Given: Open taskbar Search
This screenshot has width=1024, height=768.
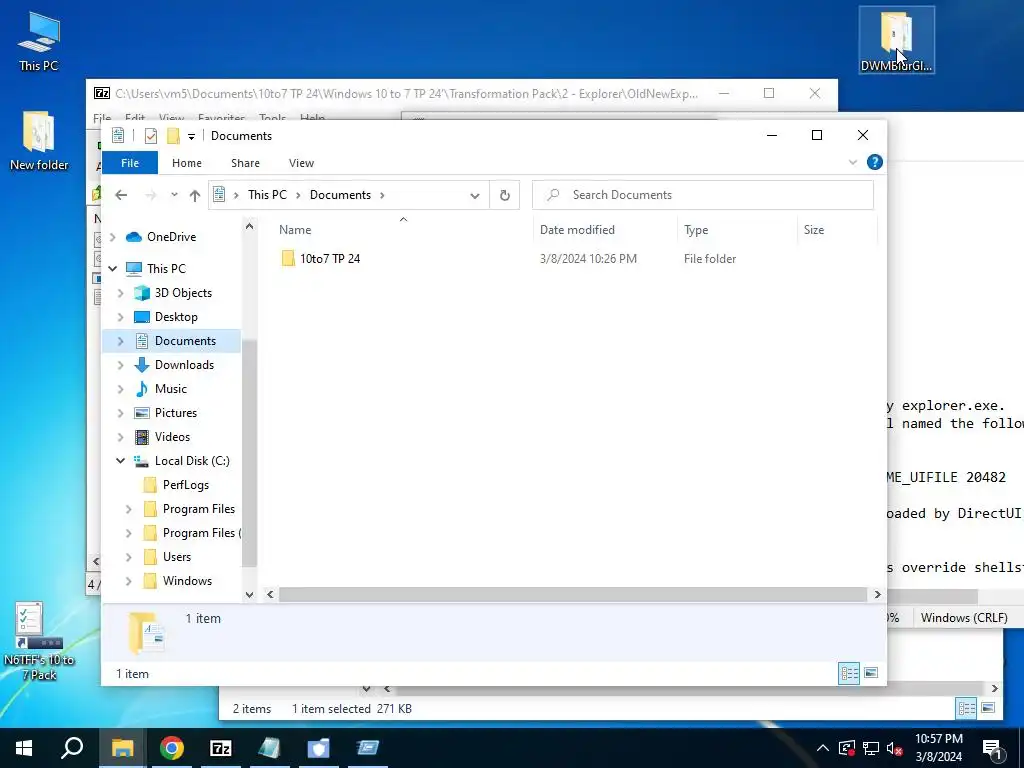Looking at the screenshot, I should click(72, 748).
